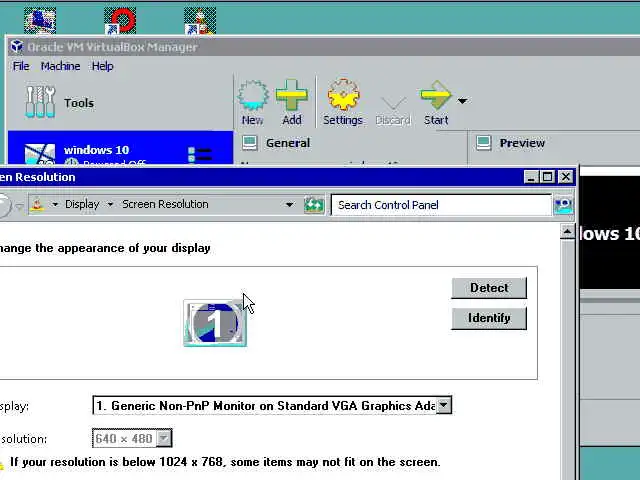Click the VirtualBox cube title bar icon
This screenshot has height=480, width=640.
(17, 47)
